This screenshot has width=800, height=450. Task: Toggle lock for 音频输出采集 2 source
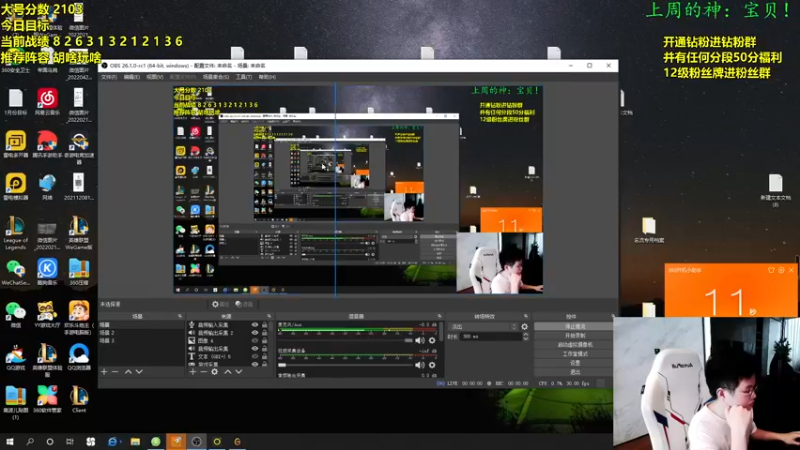pyautogui.click(x=264, y=333)
